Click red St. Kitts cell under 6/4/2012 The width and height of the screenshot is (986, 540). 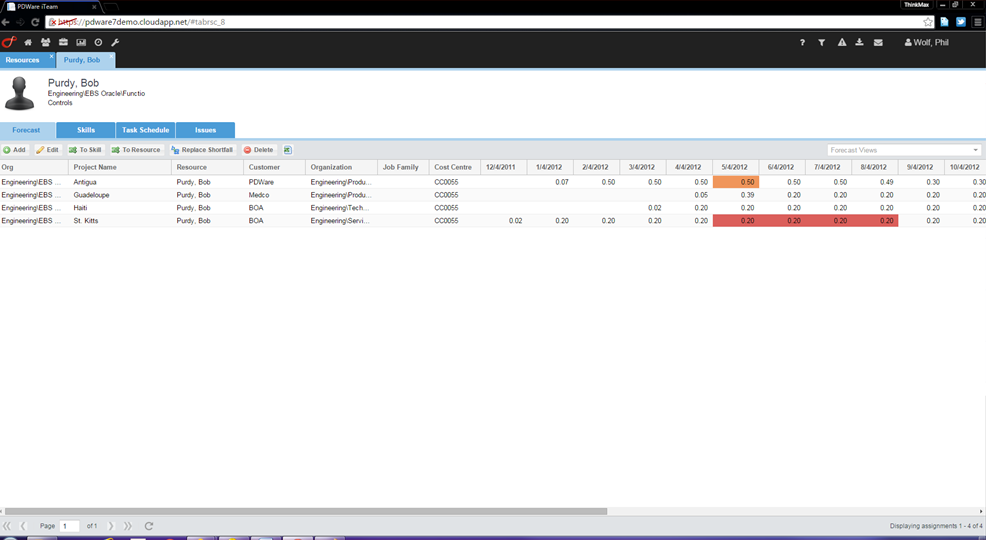[782, 221]
